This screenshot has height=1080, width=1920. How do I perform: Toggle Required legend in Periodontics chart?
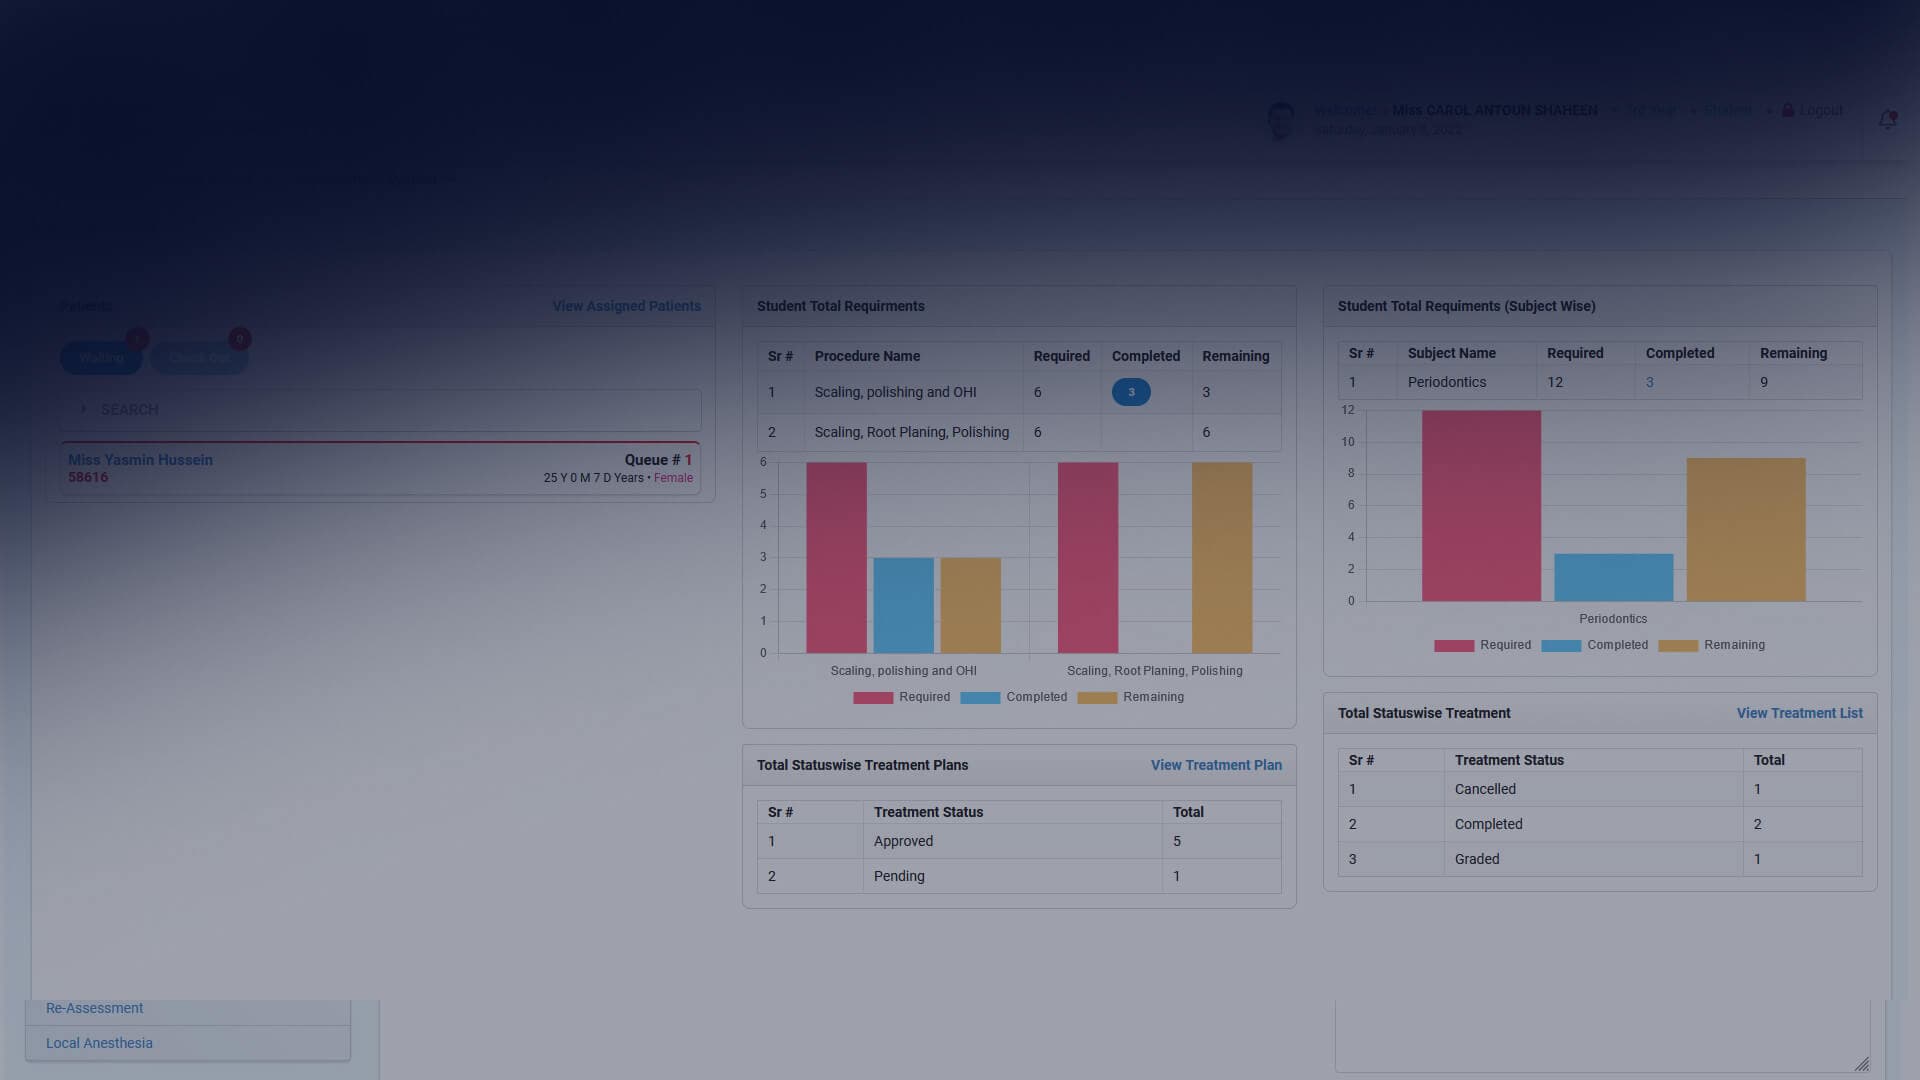(1482, 645)
